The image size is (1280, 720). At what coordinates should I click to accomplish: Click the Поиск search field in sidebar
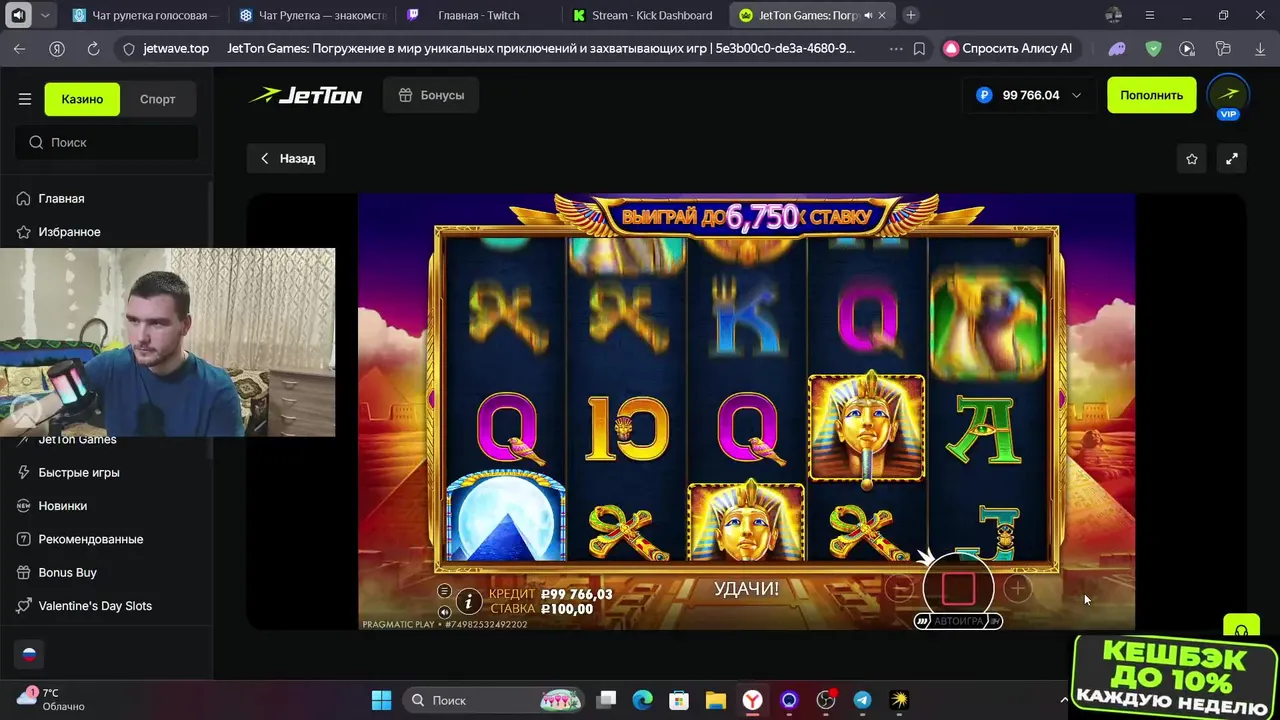pos(106,142)
